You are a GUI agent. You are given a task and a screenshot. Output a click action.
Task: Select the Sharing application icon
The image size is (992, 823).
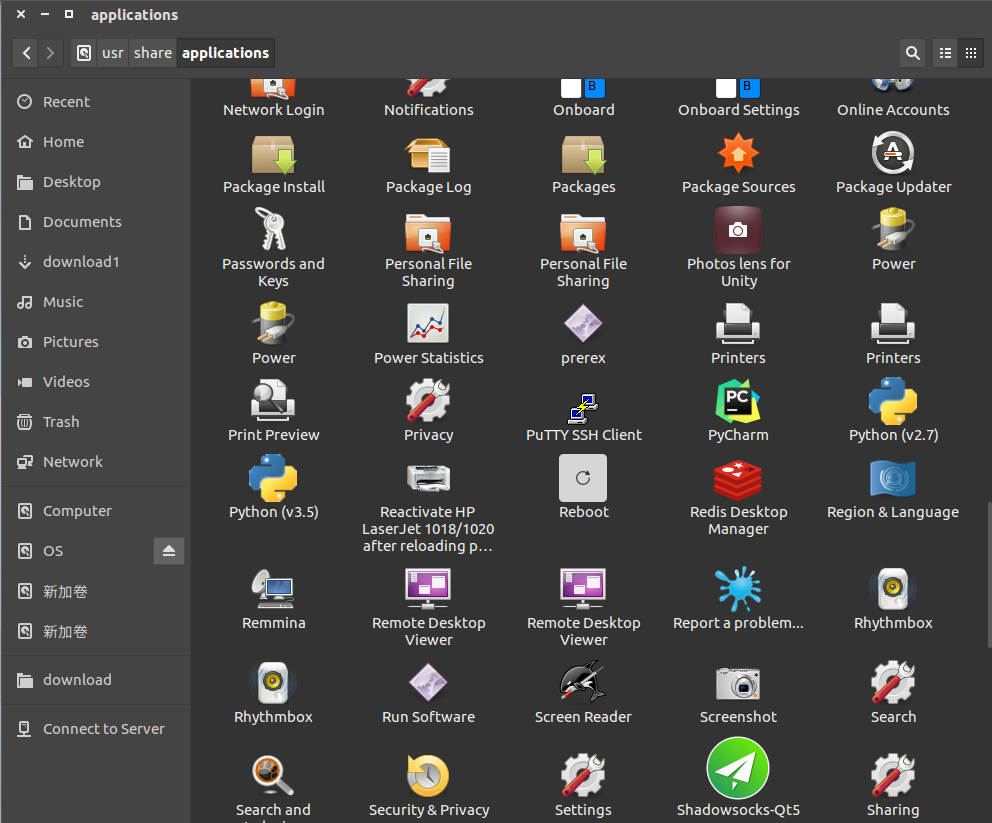[893, 776]
